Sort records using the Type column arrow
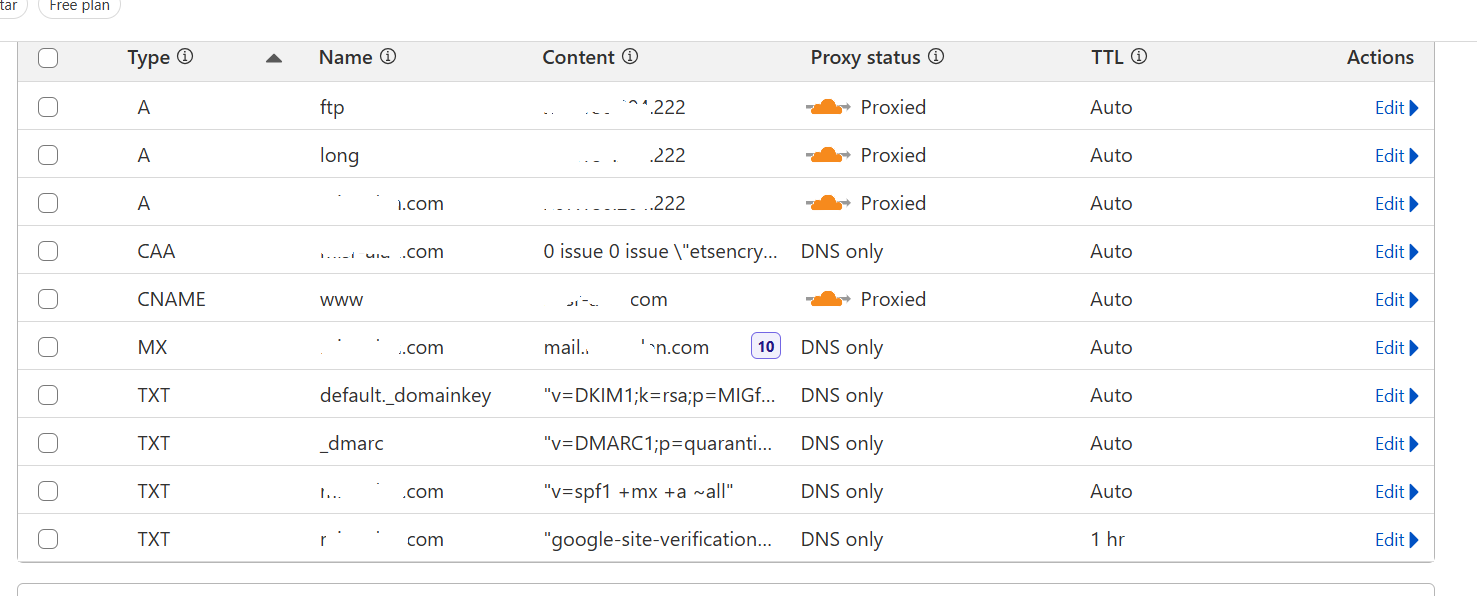Screen dimensions: 1477x596 (x=274, y=58)
